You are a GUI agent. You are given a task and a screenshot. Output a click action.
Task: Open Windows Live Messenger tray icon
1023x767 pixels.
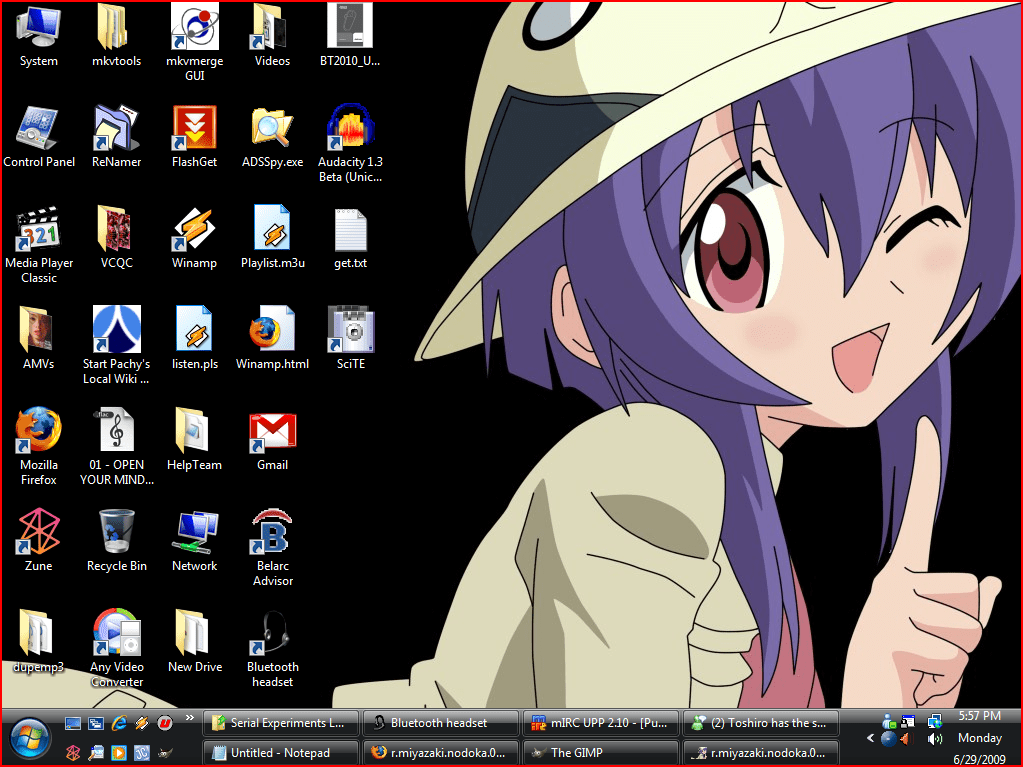(x=889, y=721)
